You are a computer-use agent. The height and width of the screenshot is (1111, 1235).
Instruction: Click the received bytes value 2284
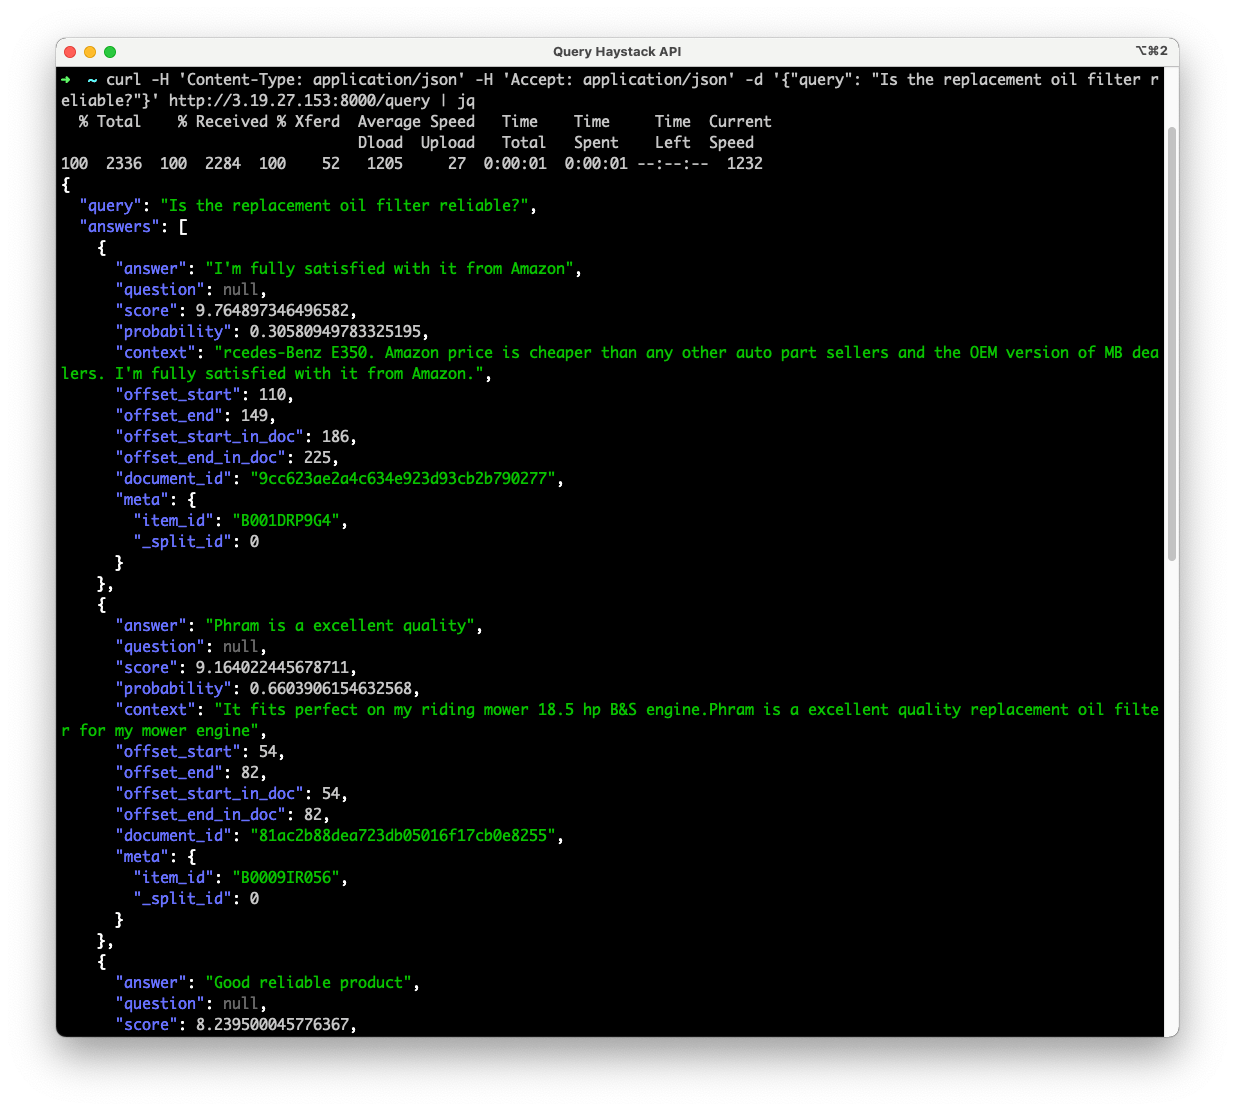pyautogui.click(x=223, y=164)
